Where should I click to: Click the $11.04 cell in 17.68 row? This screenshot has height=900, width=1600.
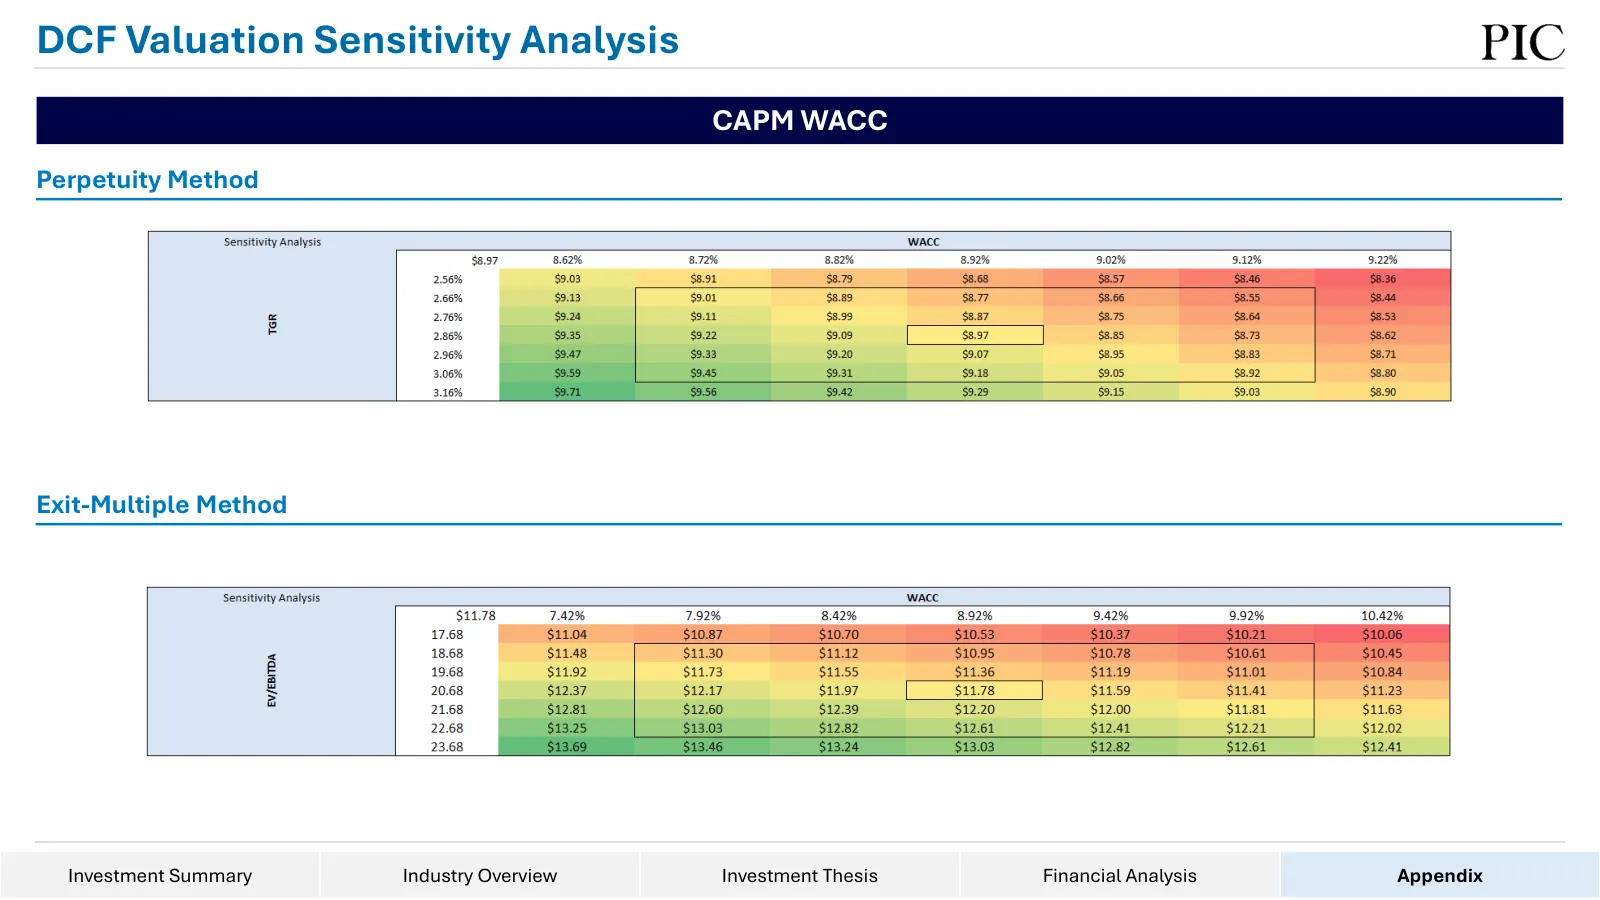coord(567,635)
